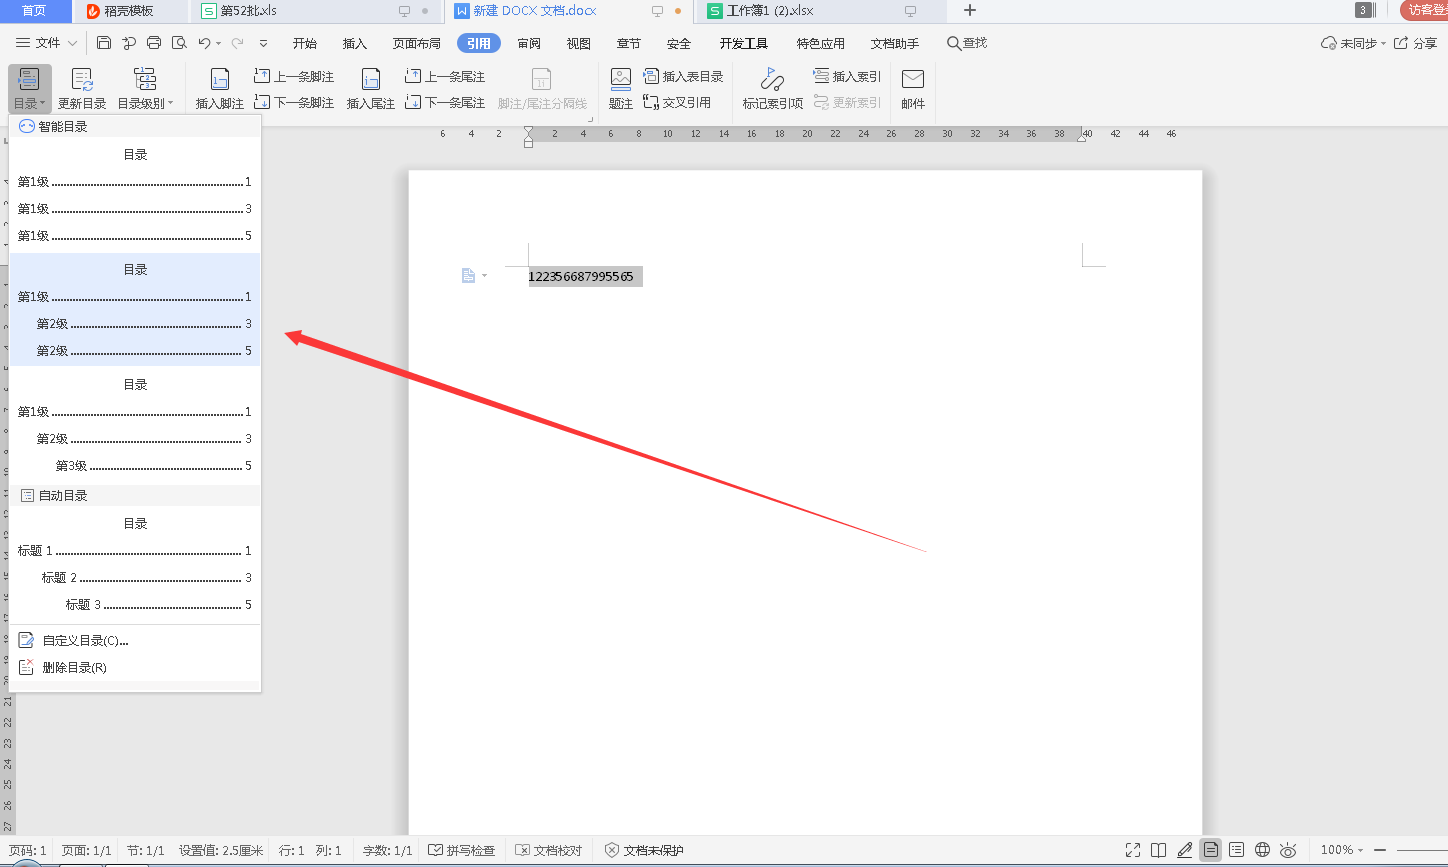
Task: Click the Insert Table of Figures icon
Action: tap(682, 76)
